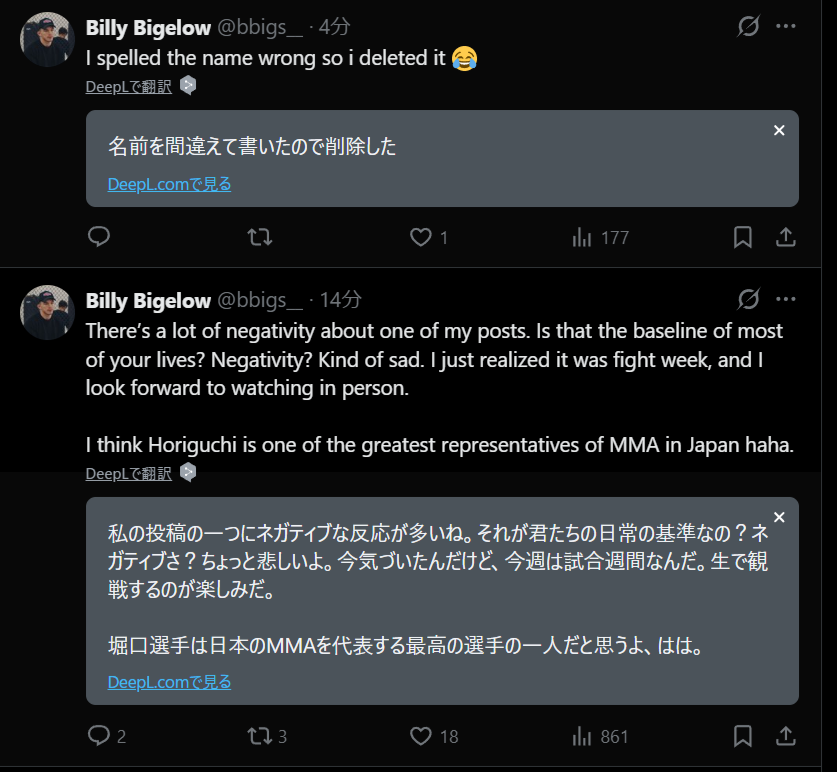Reply to the Horiguchi post

(x=99, y=736)
